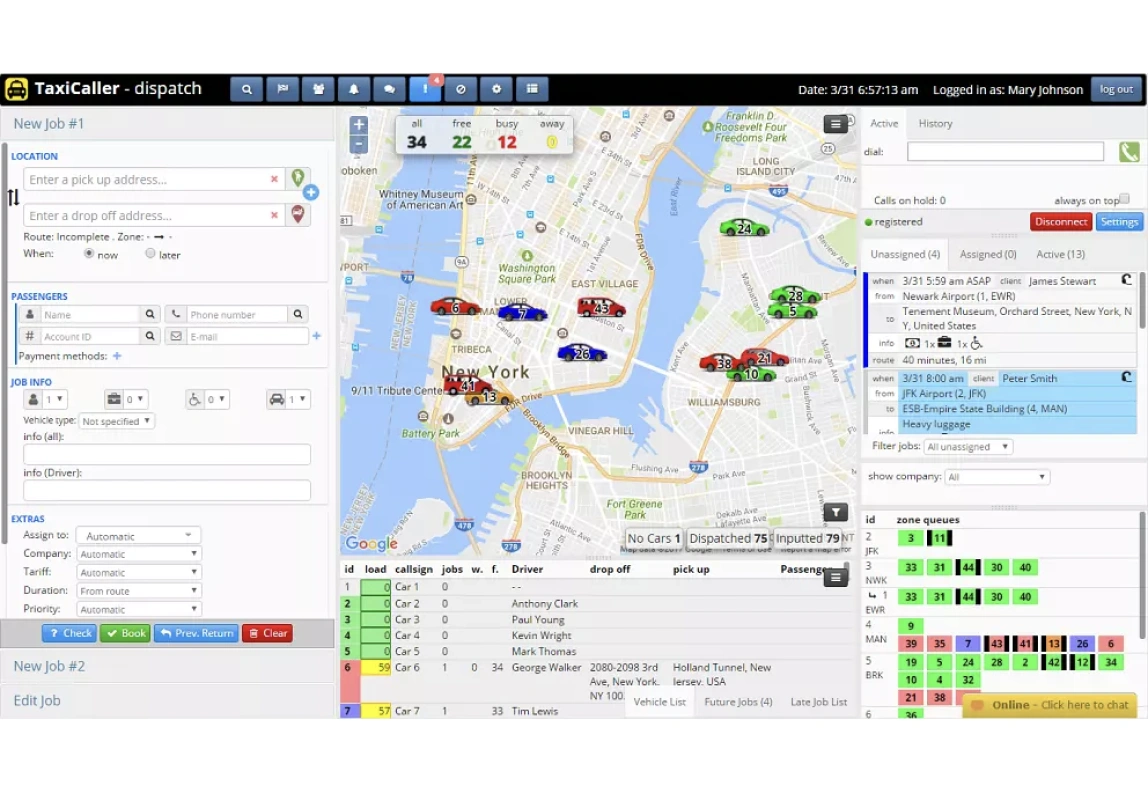The image size is (1148, 792).
Task: Click the flag icon in top toolbar
Action: tap(283, 89)
